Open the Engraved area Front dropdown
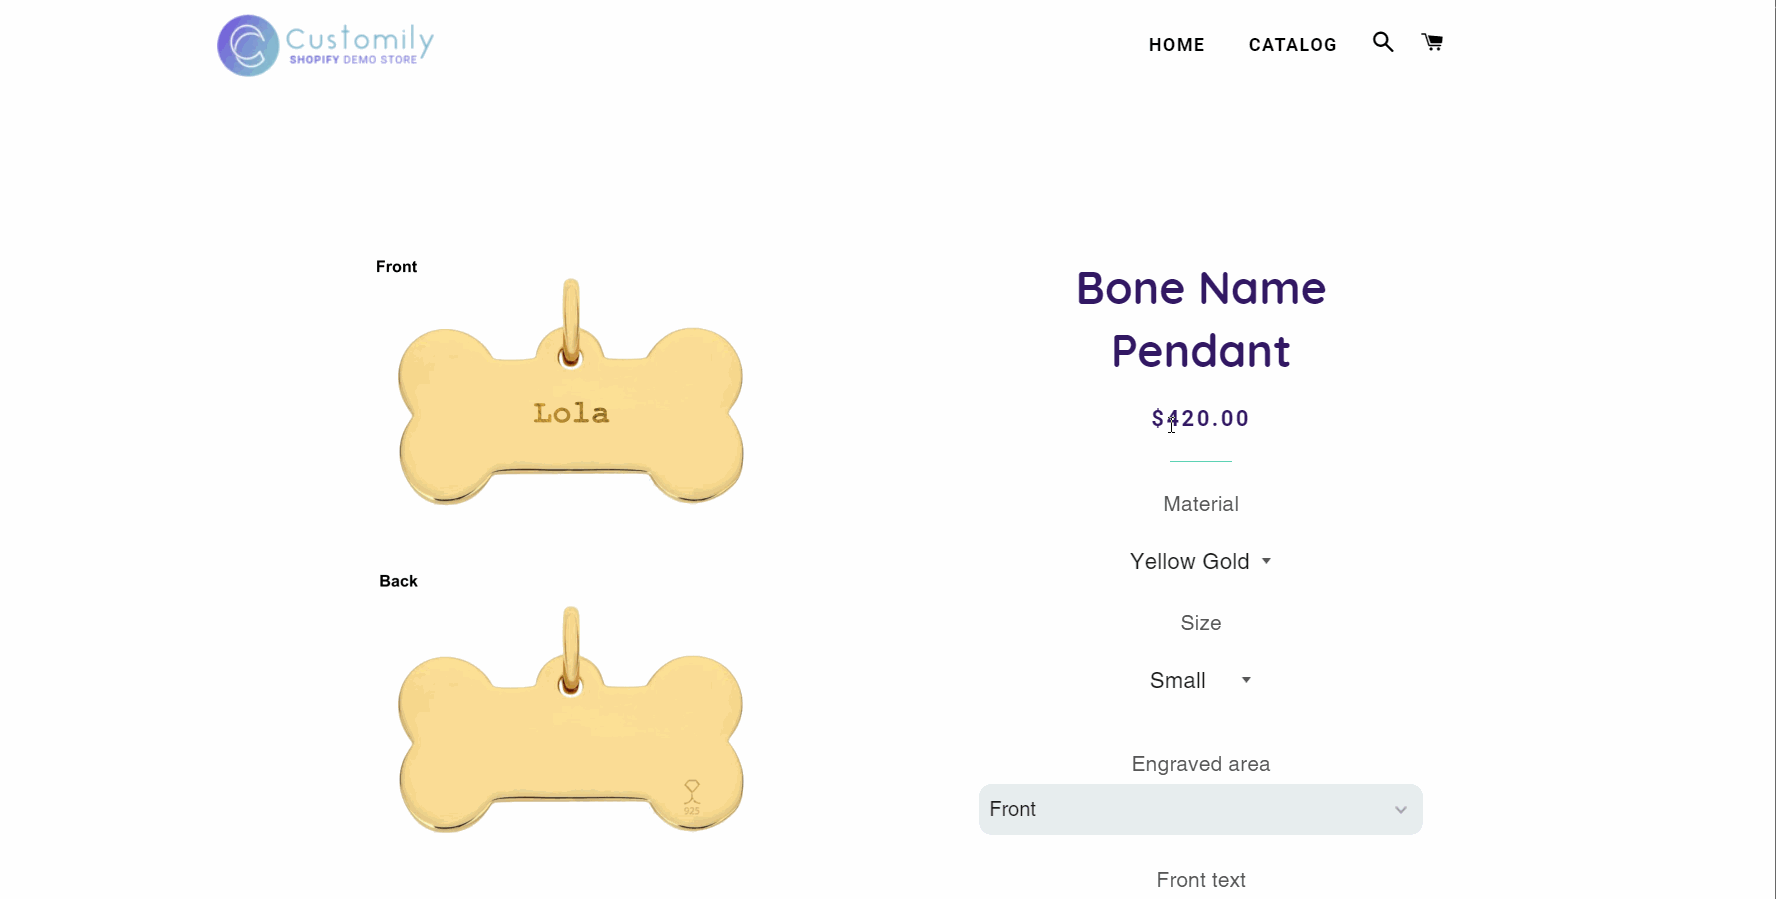Viewport: 1776px width, 899px height. pyautogui.click(x=1200, y=809)
